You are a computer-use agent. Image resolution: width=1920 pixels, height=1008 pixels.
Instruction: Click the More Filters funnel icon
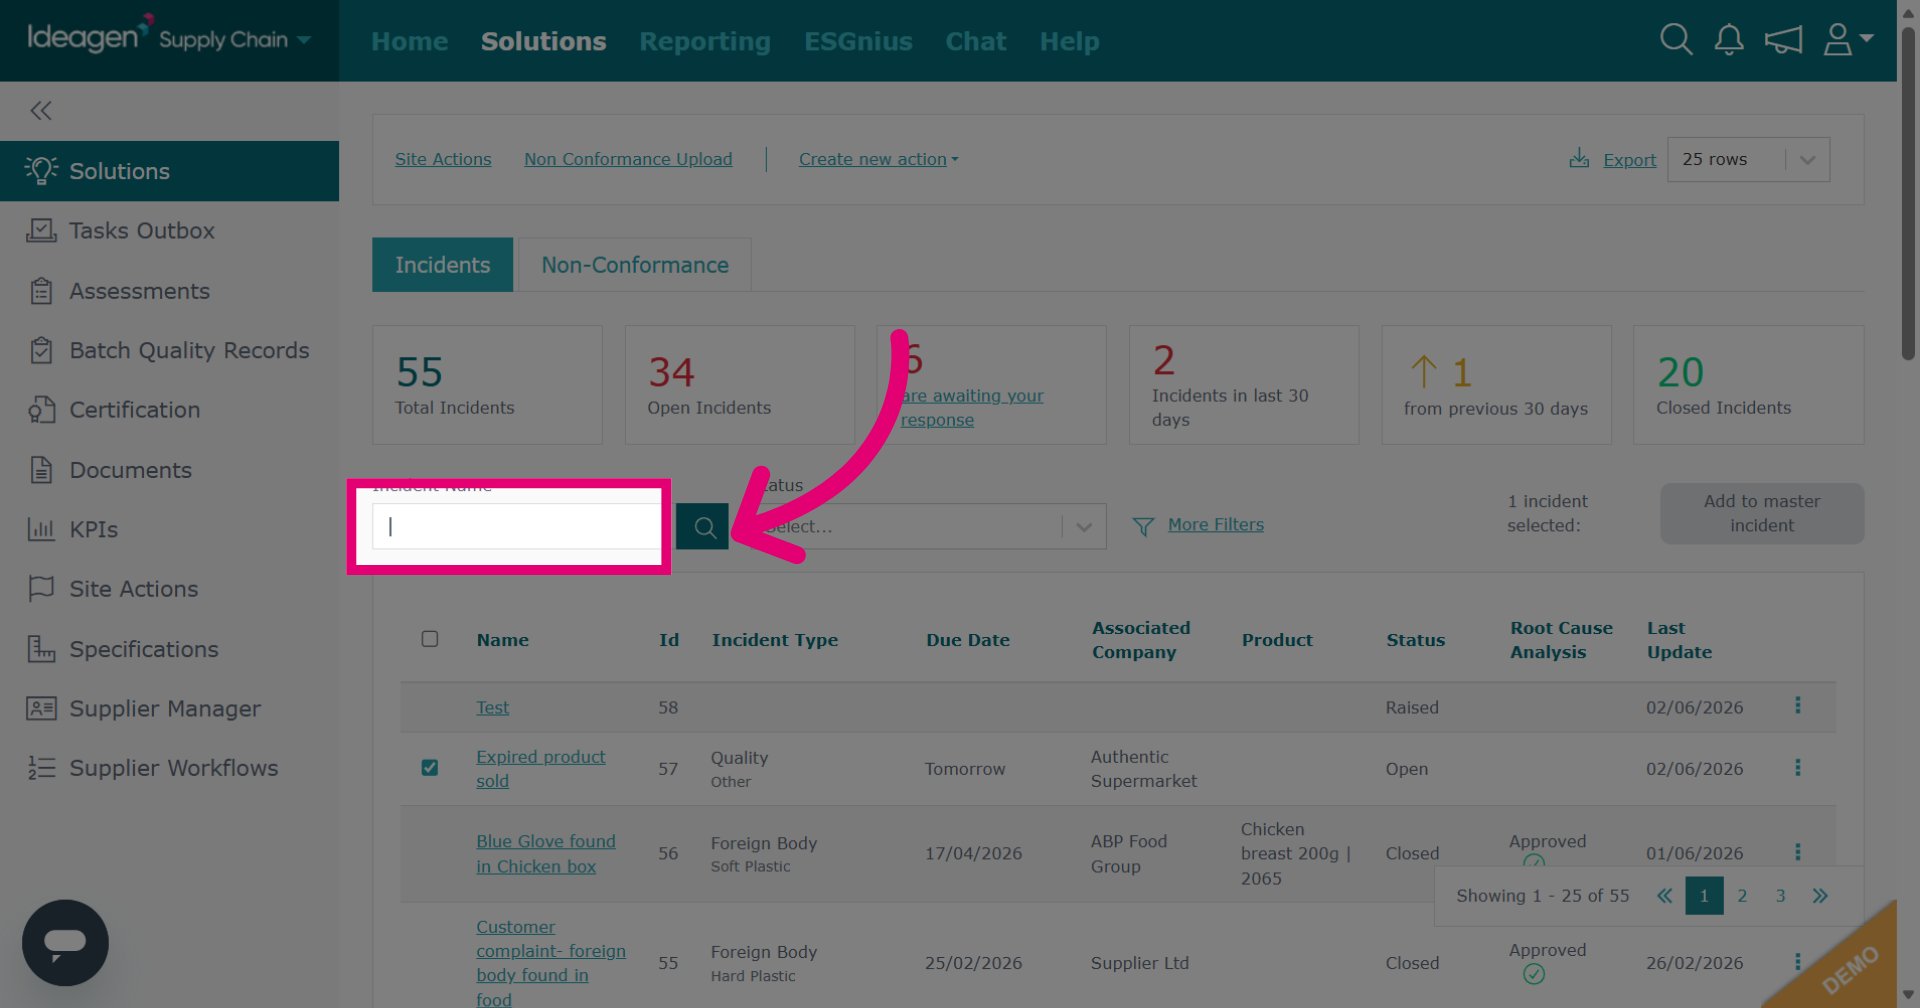click(x=1143, y=526)
